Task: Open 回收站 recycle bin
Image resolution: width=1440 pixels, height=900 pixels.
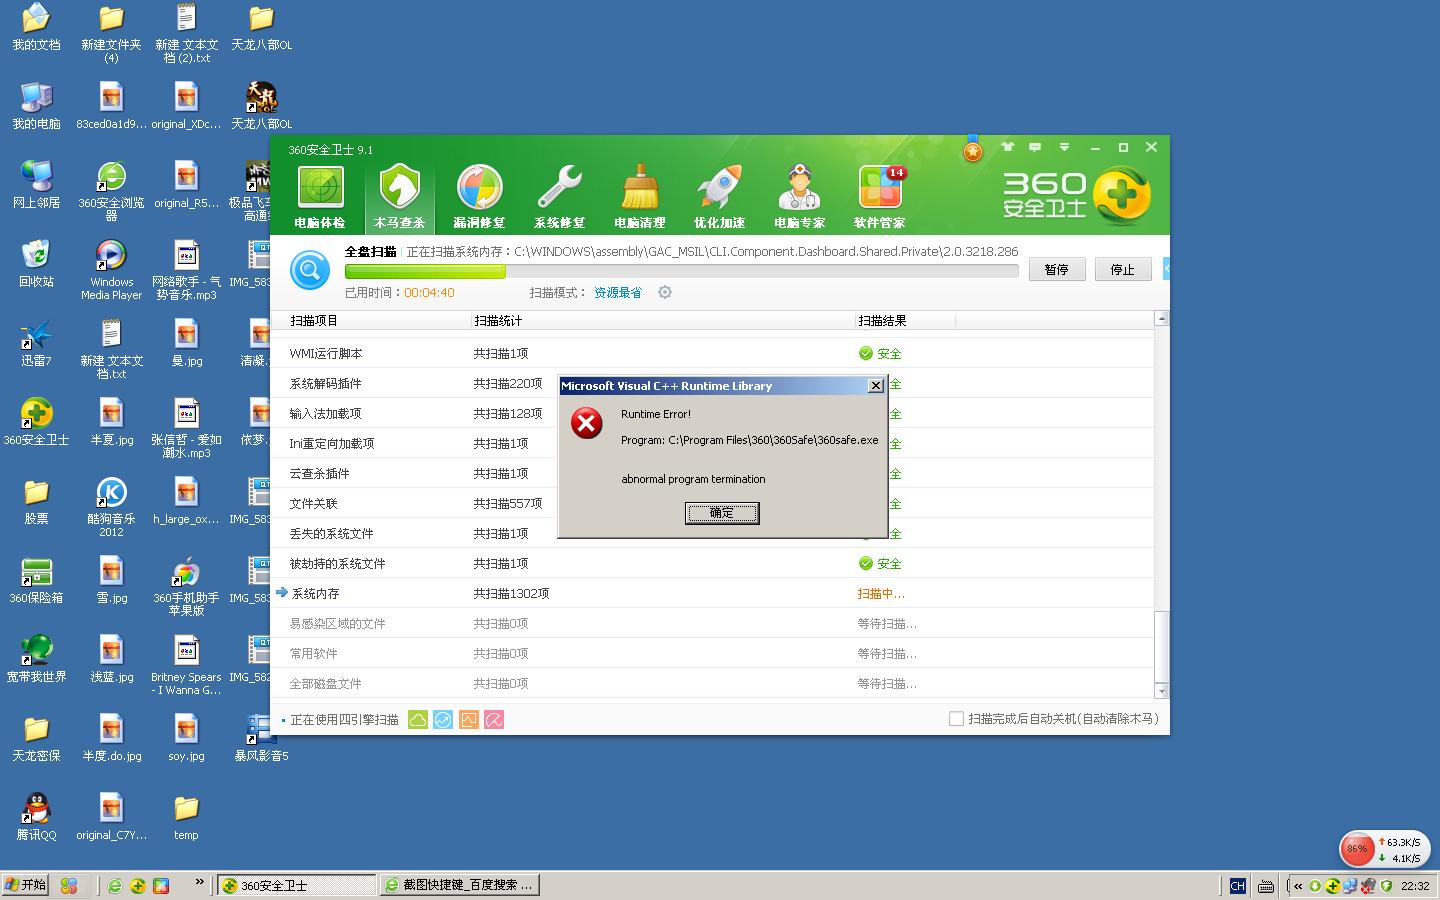Action: click(x=36, y=263)
